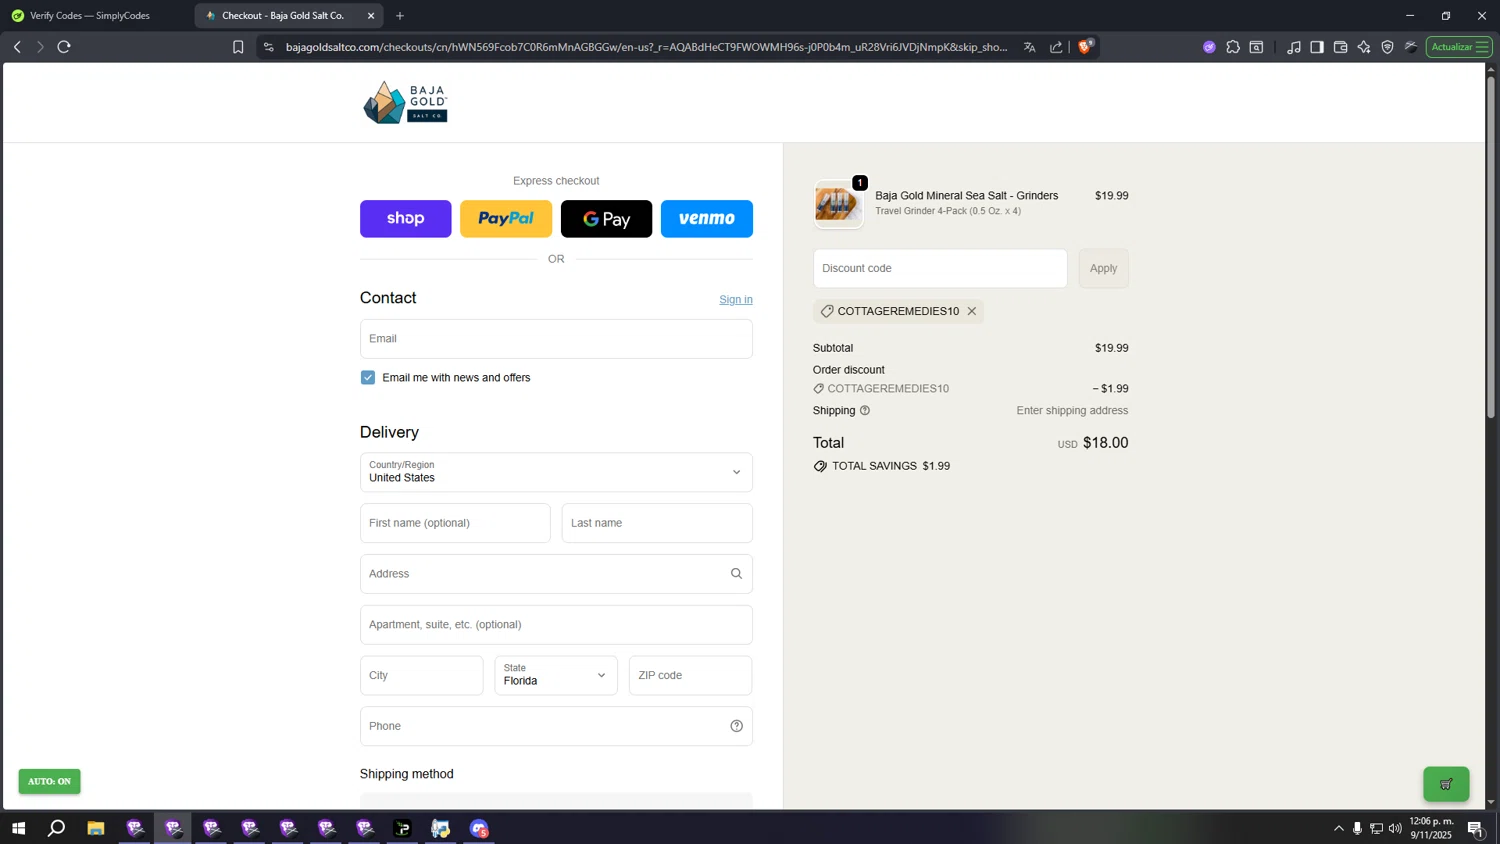Open the Discord icon in taskbar
Screen dimensions: 1500x844
click(480, 829)
